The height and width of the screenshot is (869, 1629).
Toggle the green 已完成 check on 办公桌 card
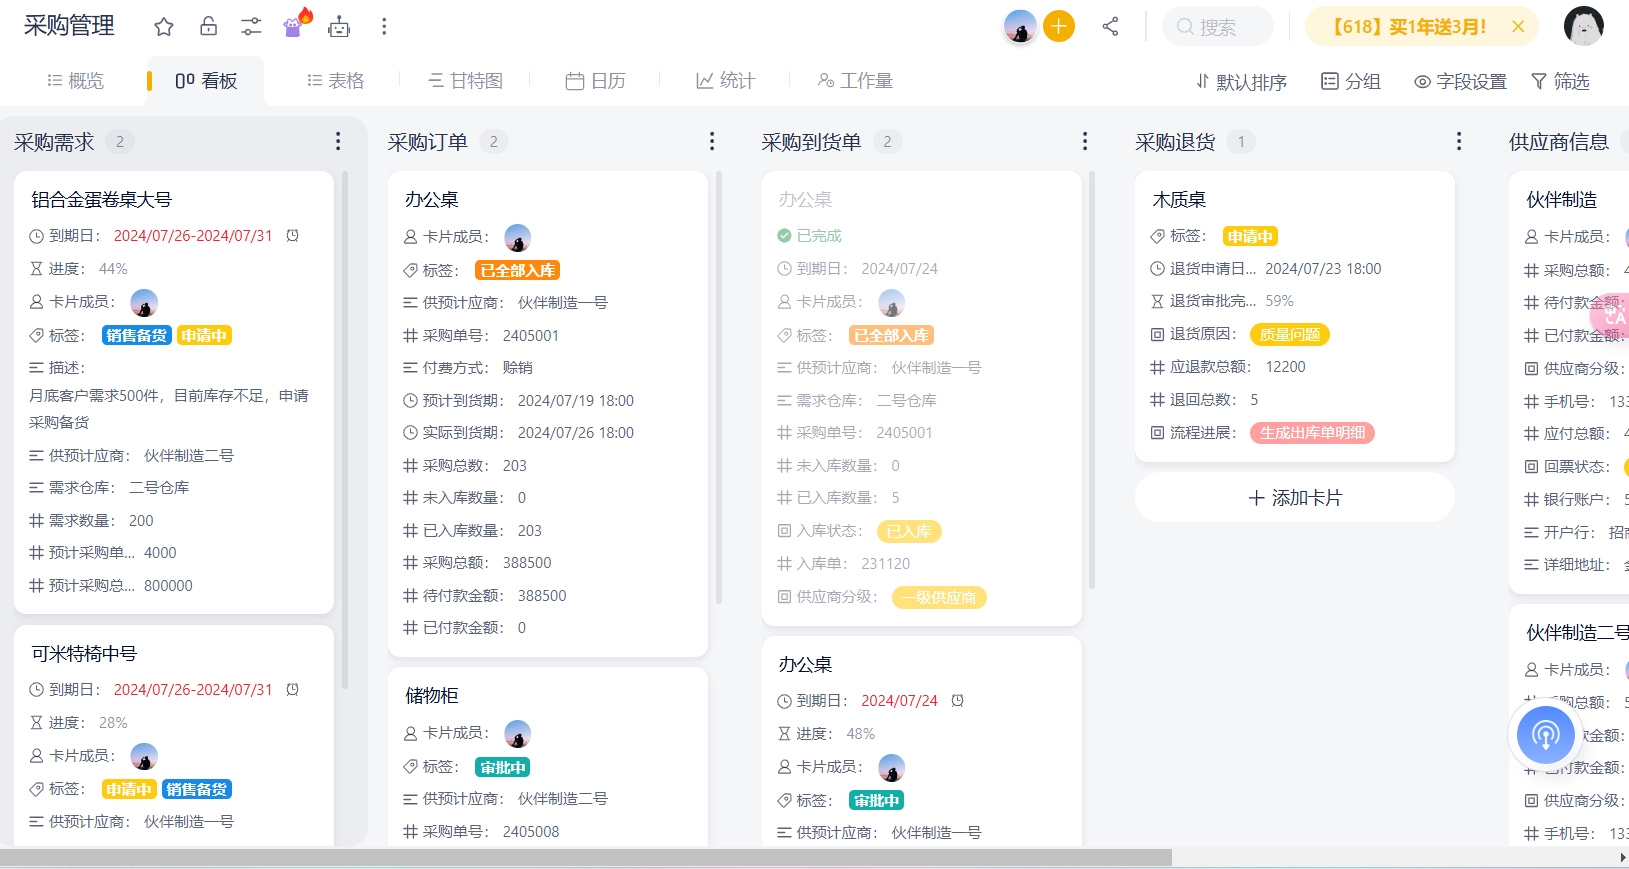click(x=784, y=236)
